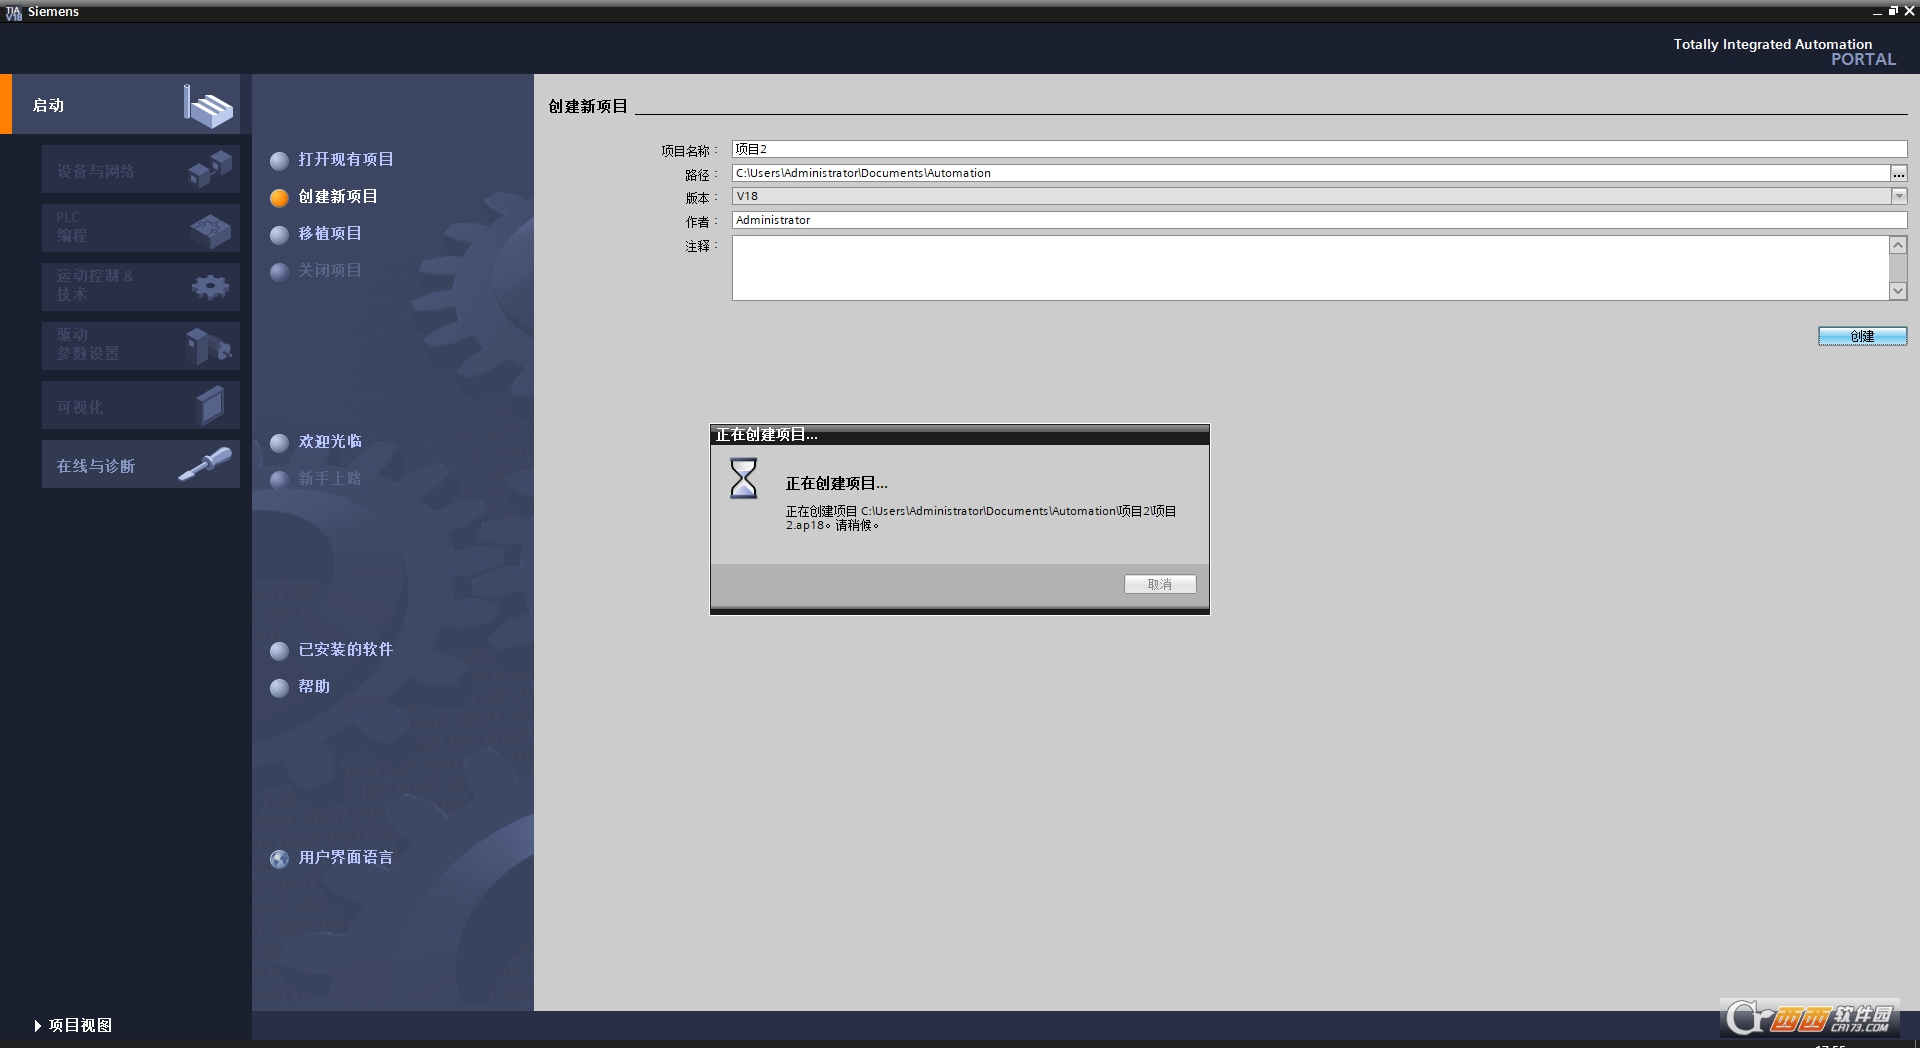Click the globe icon beside 用户界面语言
The width and height of the screenshot is (1920, 1048).
pyautogui.click(x=279, y=859)
